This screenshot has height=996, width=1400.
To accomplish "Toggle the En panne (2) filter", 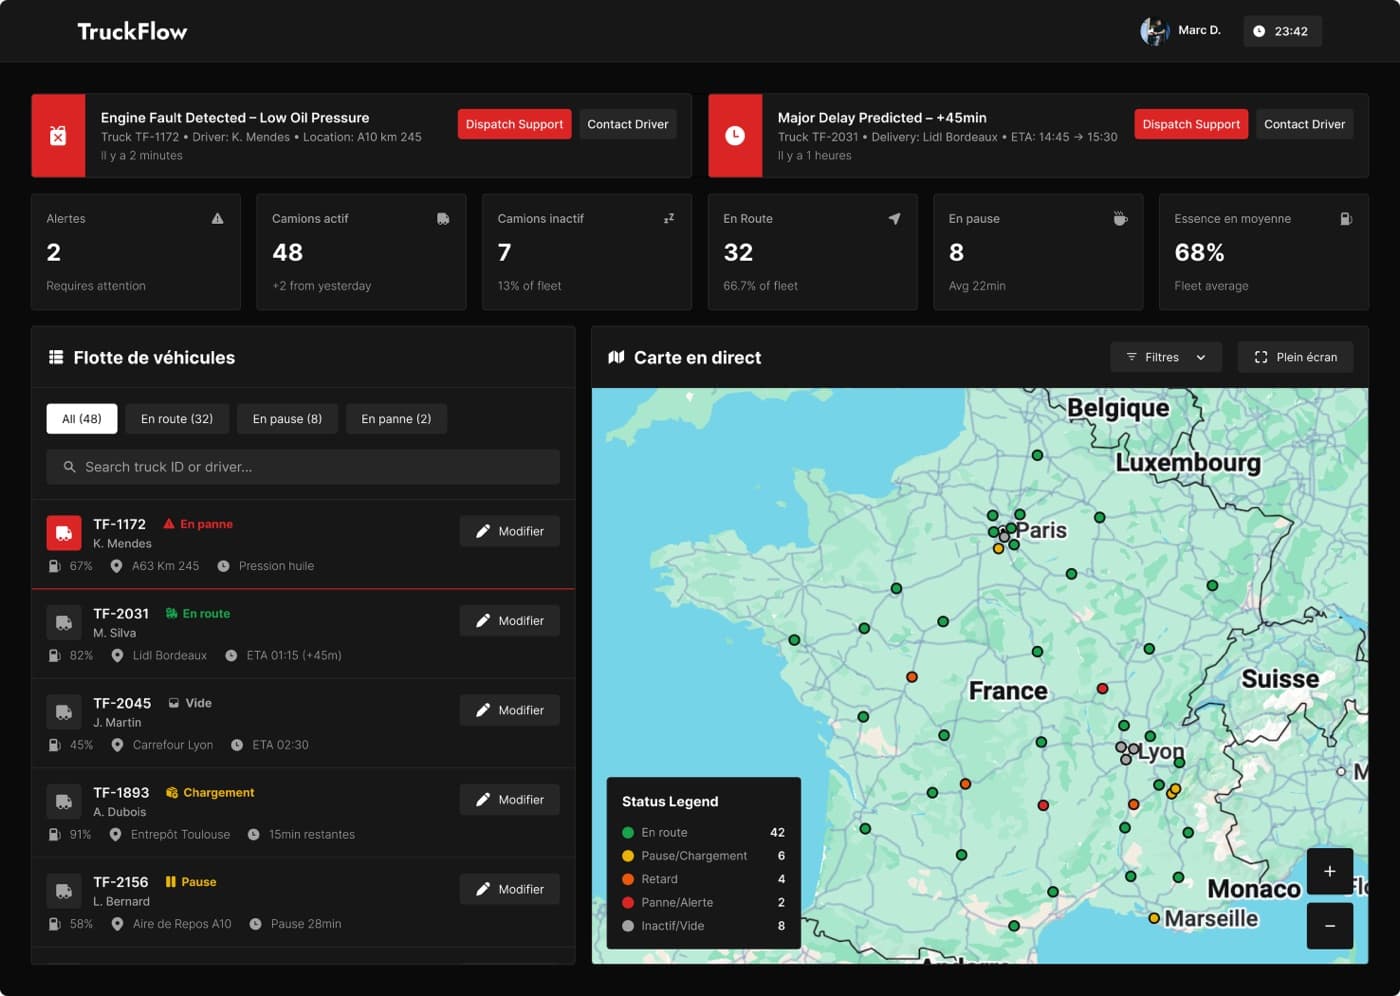I will click(x=396, y=419).
